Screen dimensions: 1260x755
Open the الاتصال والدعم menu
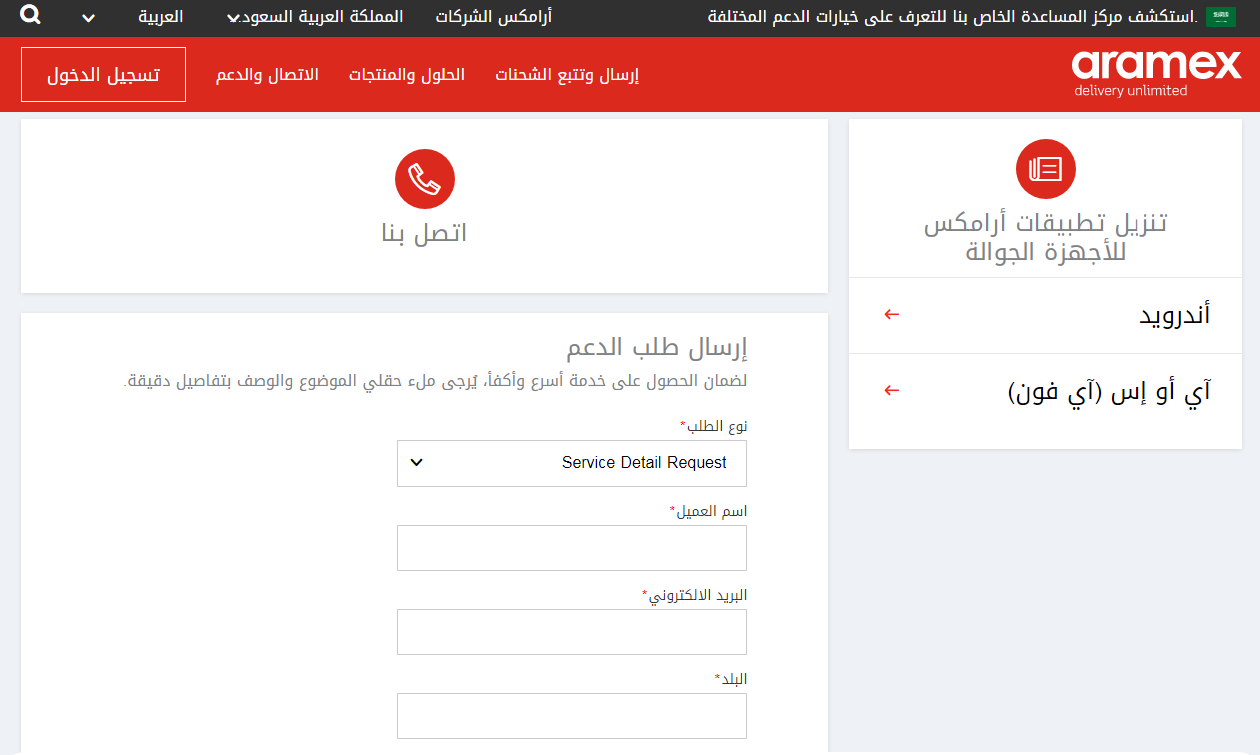click(x=267, y=75)
